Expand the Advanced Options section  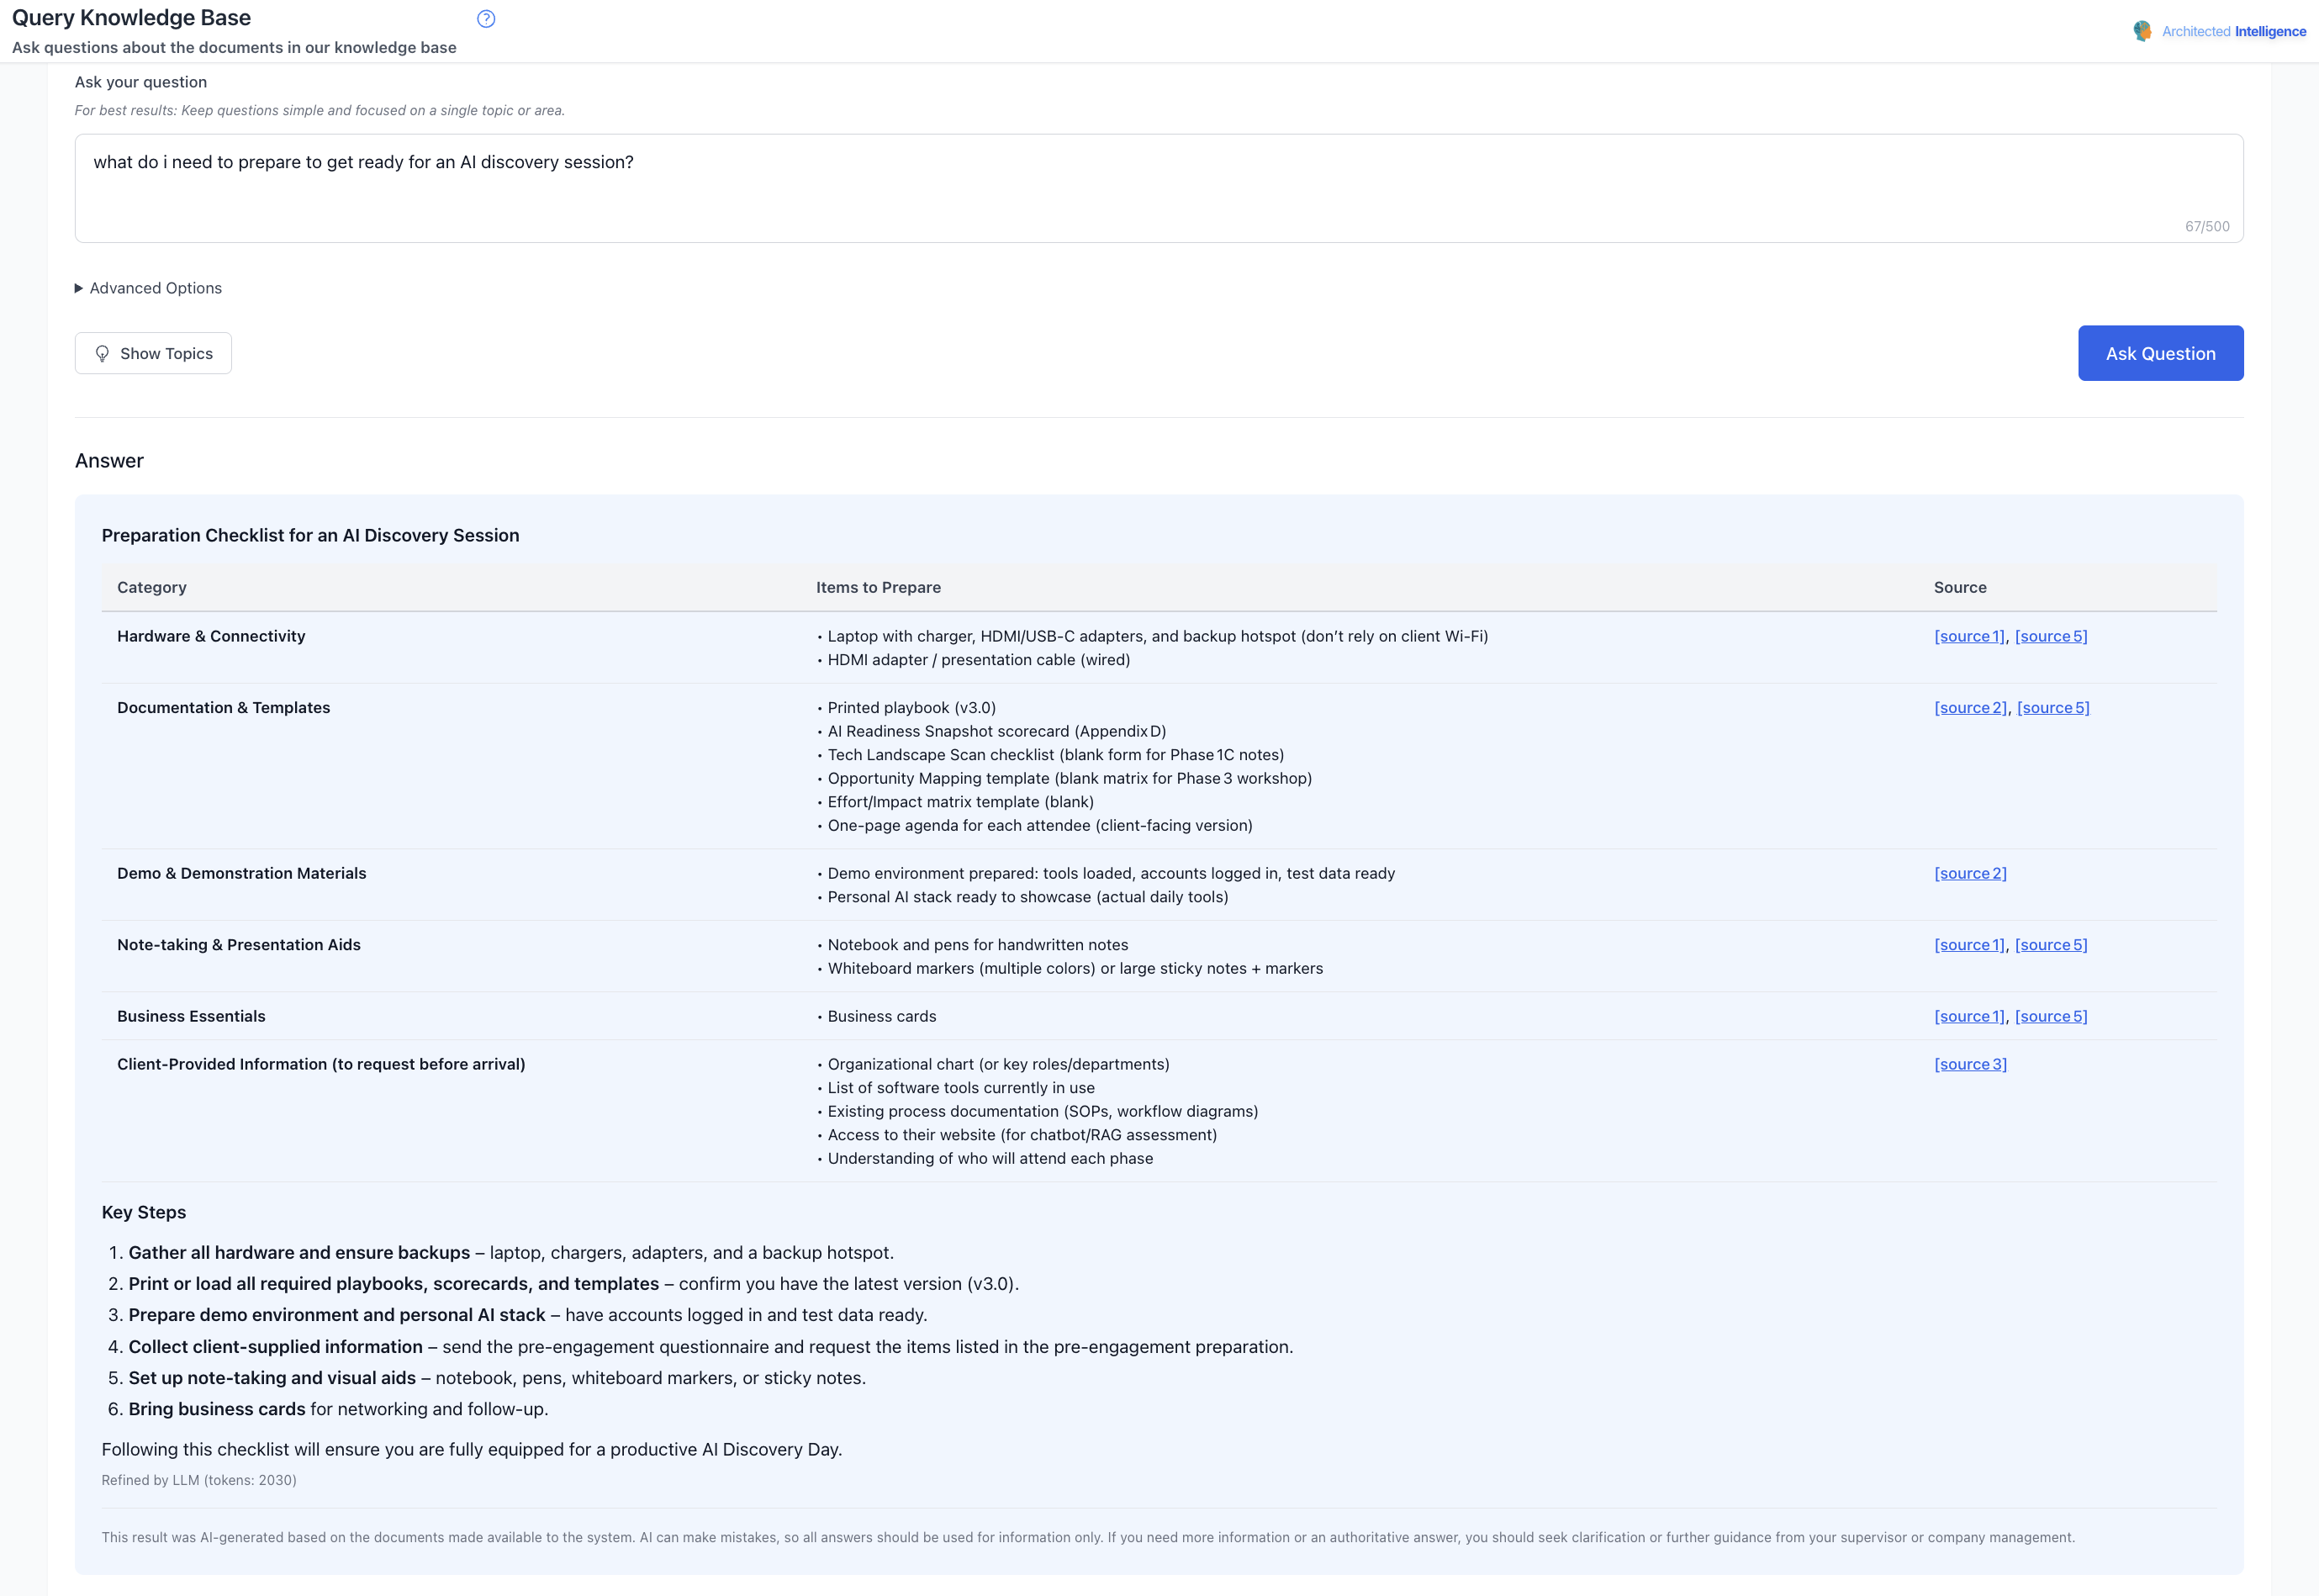148,288
